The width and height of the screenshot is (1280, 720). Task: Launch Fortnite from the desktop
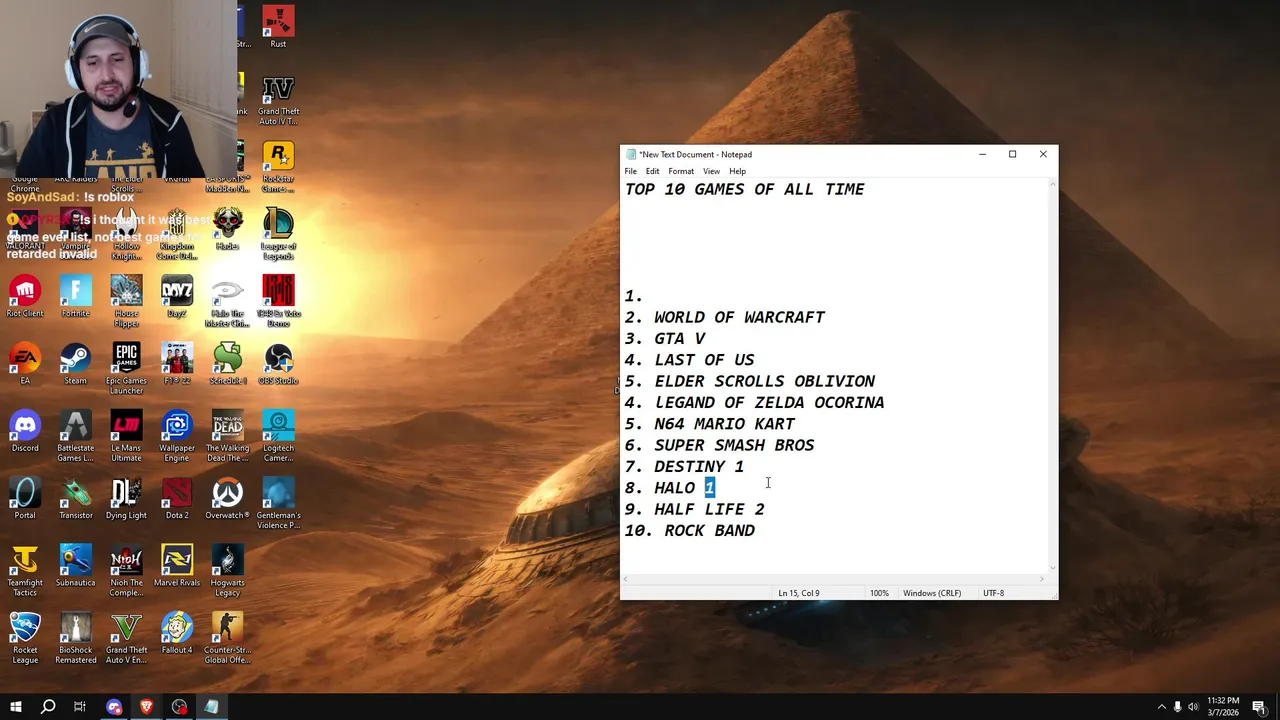click(75, 297)
